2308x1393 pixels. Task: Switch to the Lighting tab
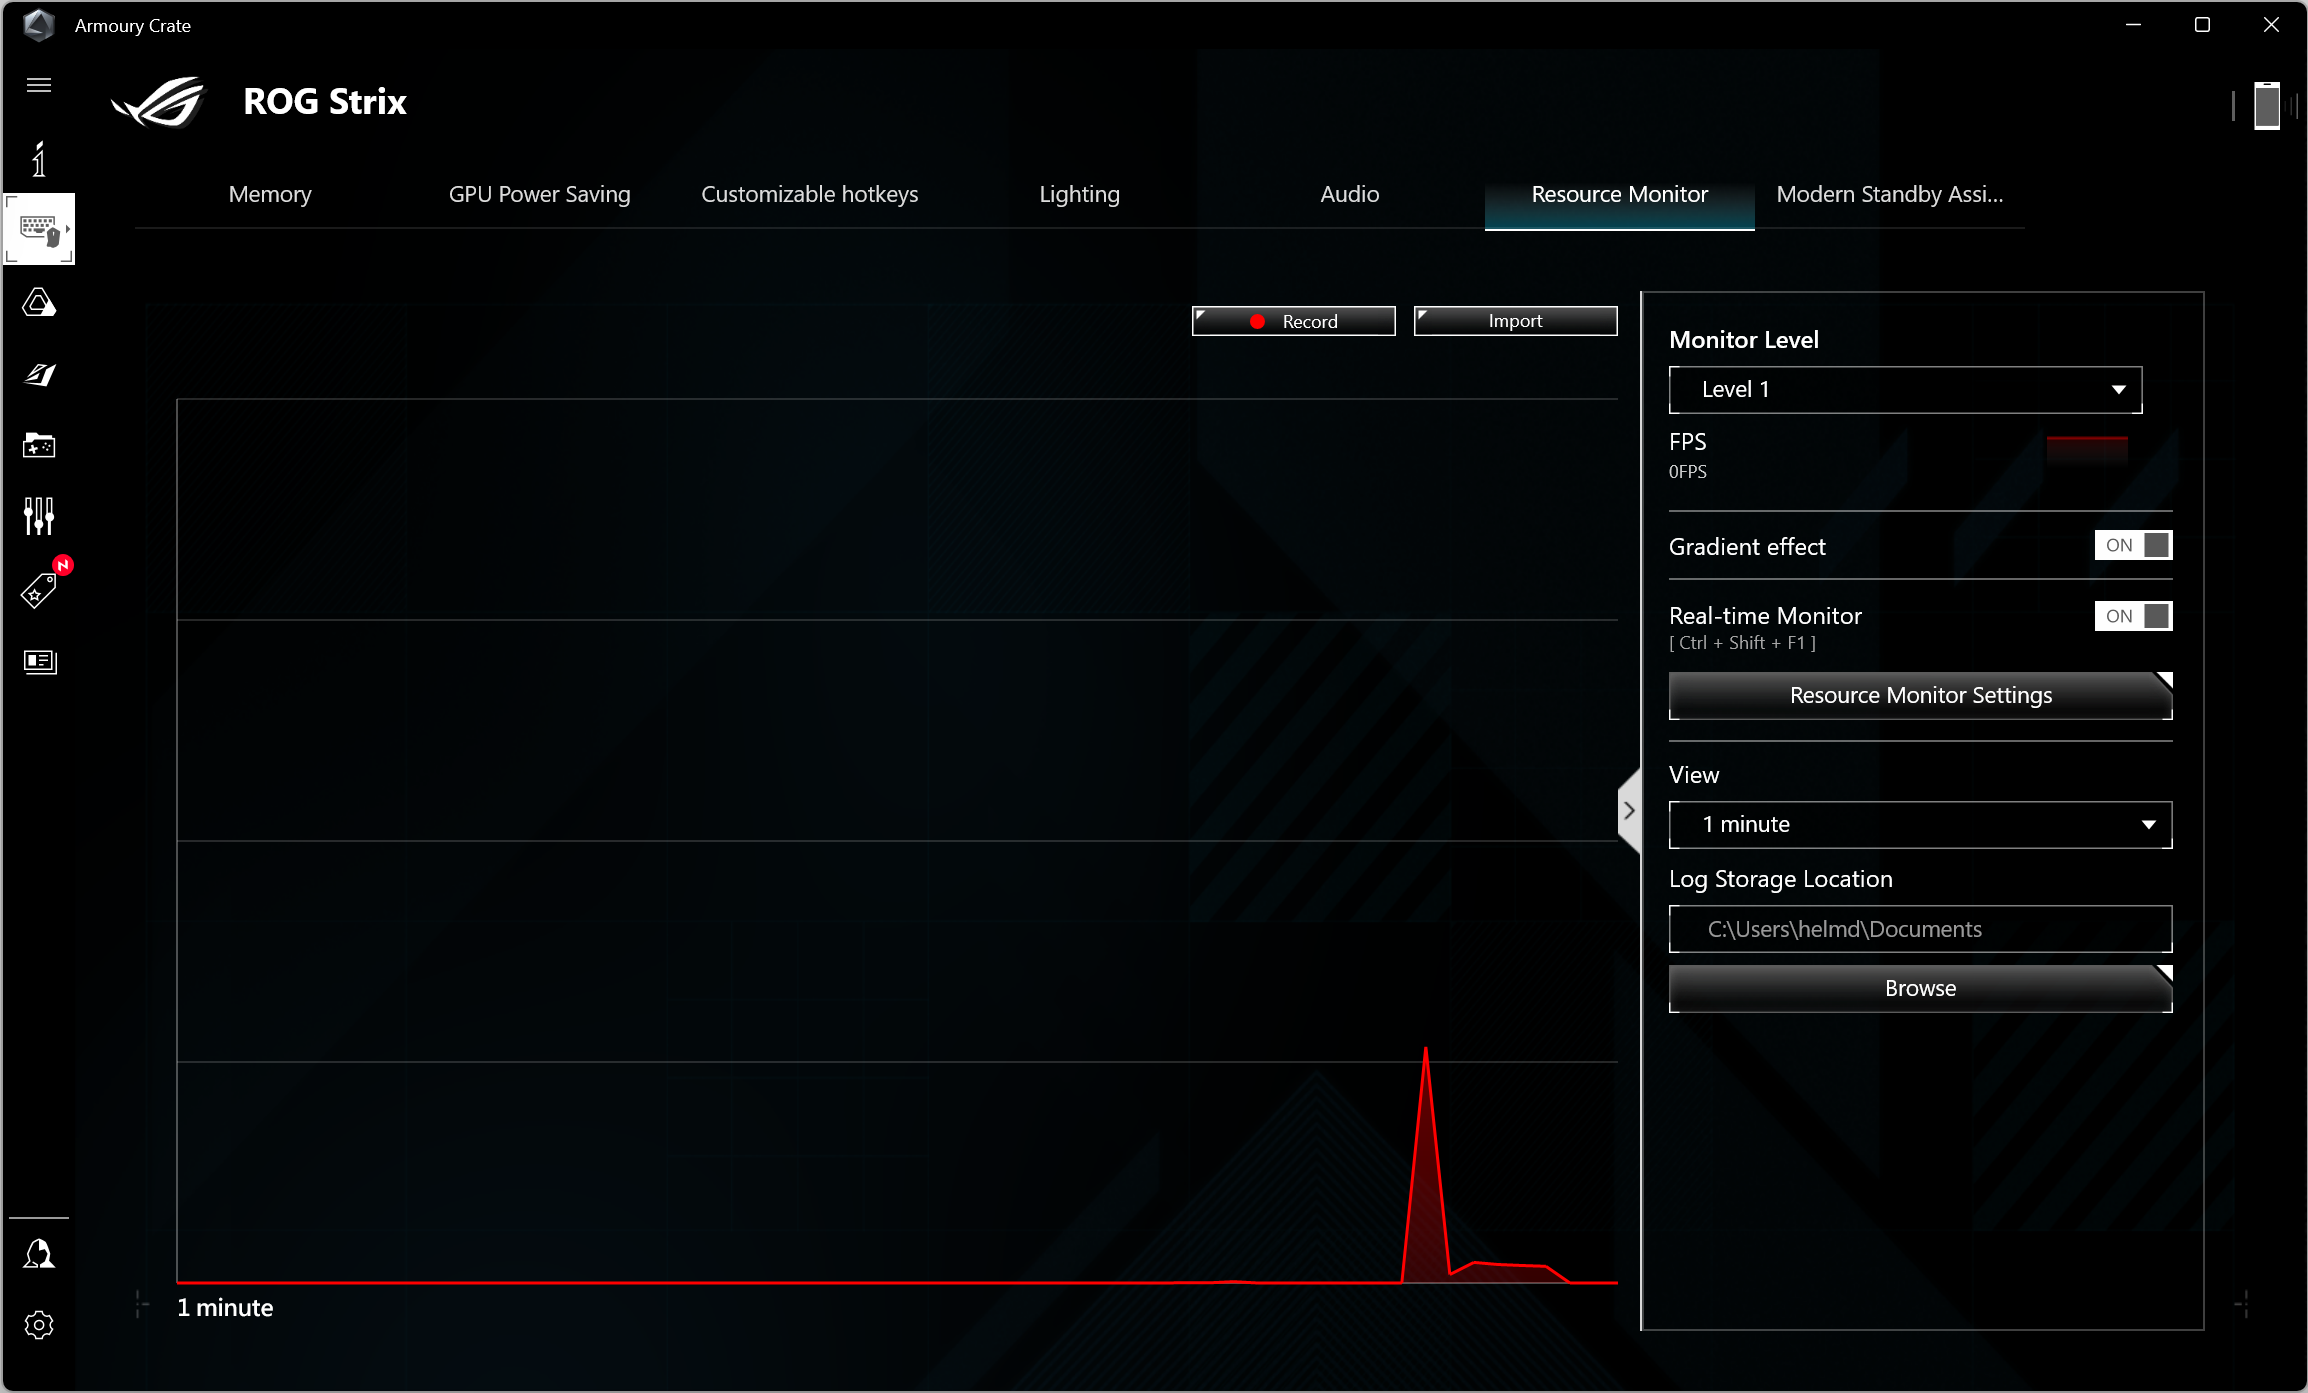(1079, 194)
